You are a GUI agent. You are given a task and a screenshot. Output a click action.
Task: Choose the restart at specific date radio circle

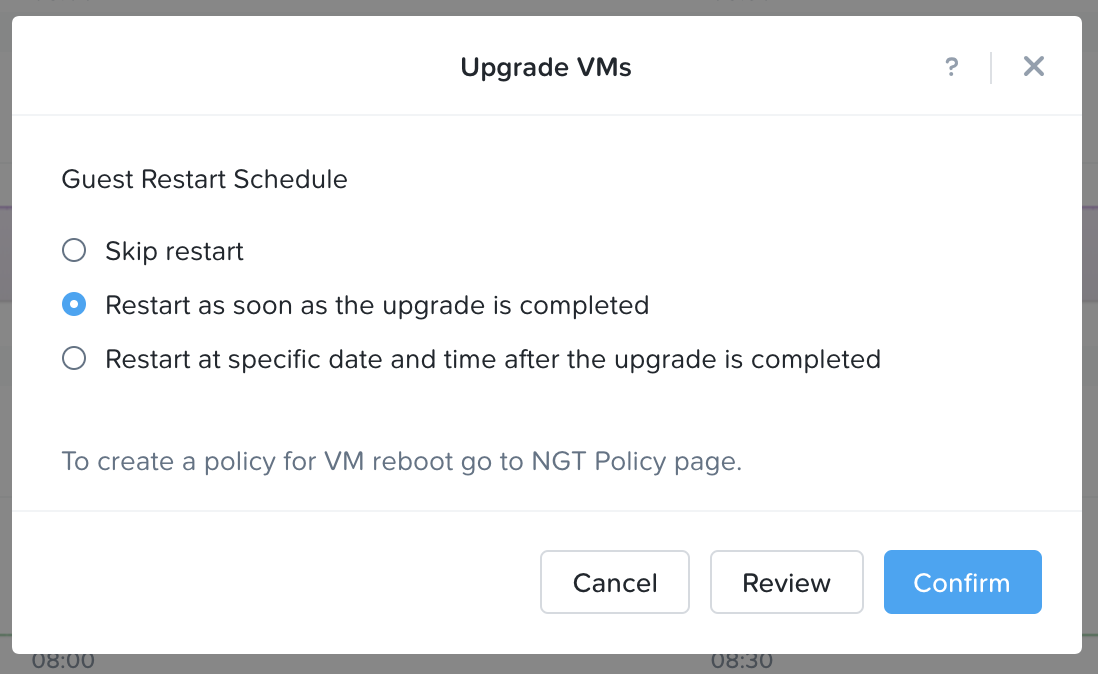[74, 358]
